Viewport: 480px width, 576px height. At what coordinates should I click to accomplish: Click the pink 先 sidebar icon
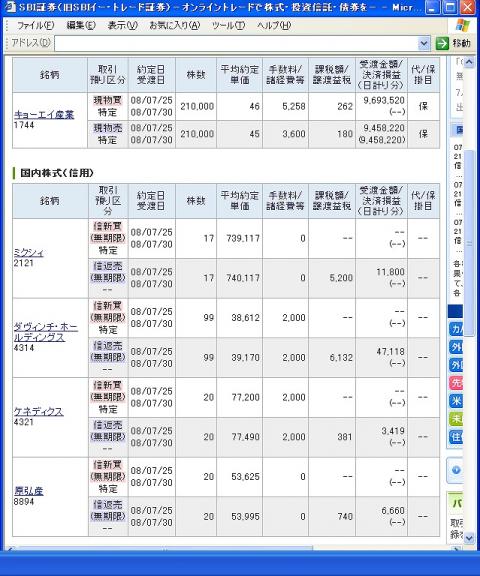click(x=456, y=383)
